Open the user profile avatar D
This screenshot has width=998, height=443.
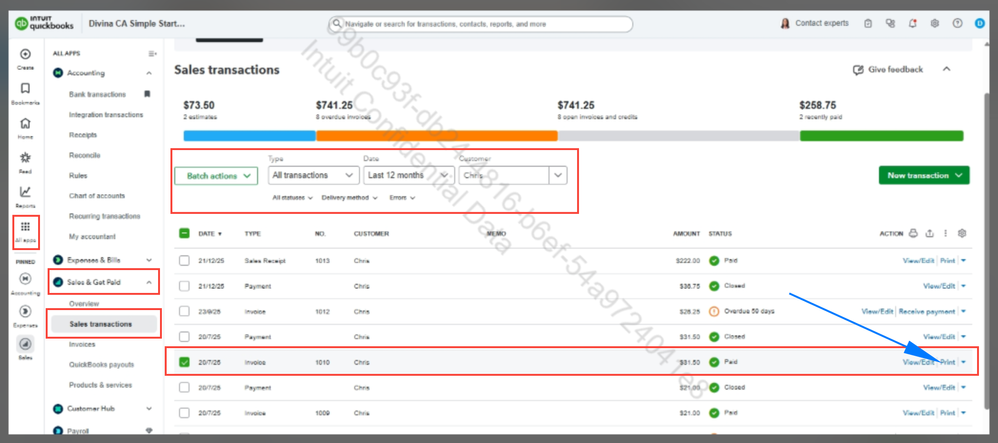(979, 24)
